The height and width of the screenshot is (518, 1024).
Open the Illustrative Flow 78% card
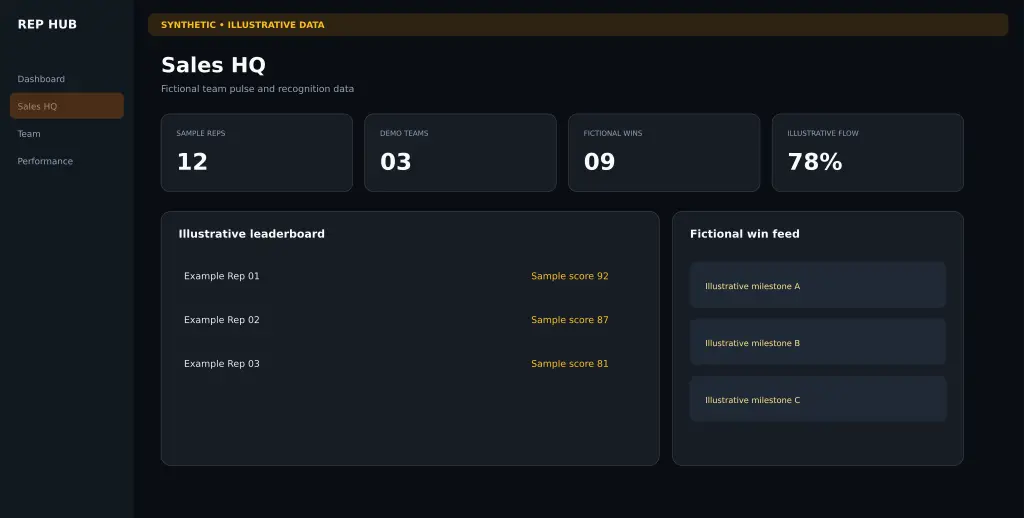point(868,153)
